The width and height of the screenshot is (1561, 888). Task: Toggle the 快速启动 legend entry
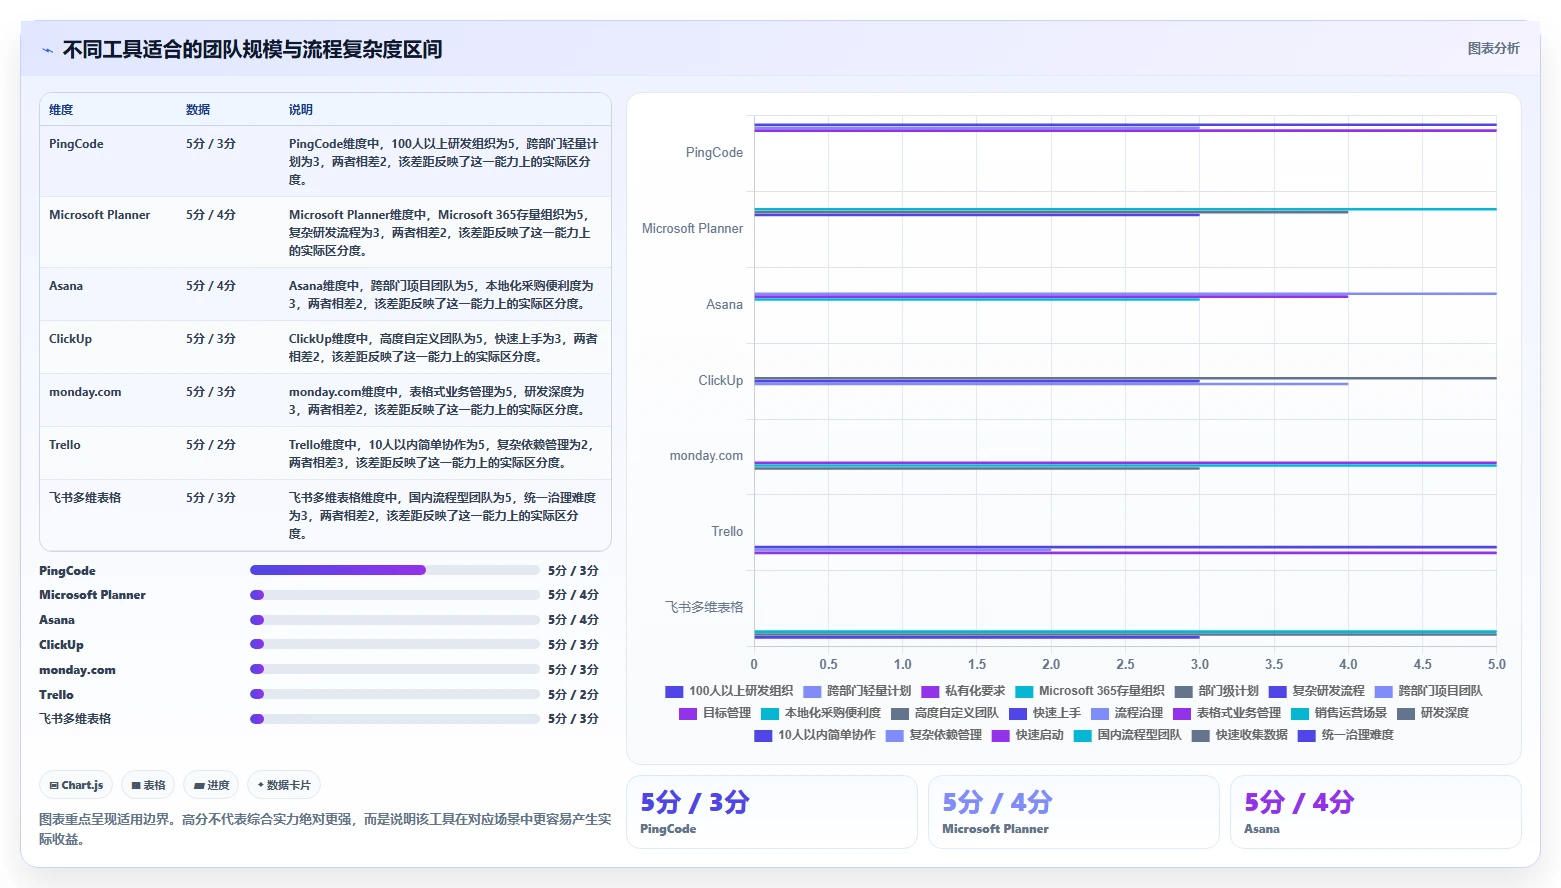click(1028, 735)
